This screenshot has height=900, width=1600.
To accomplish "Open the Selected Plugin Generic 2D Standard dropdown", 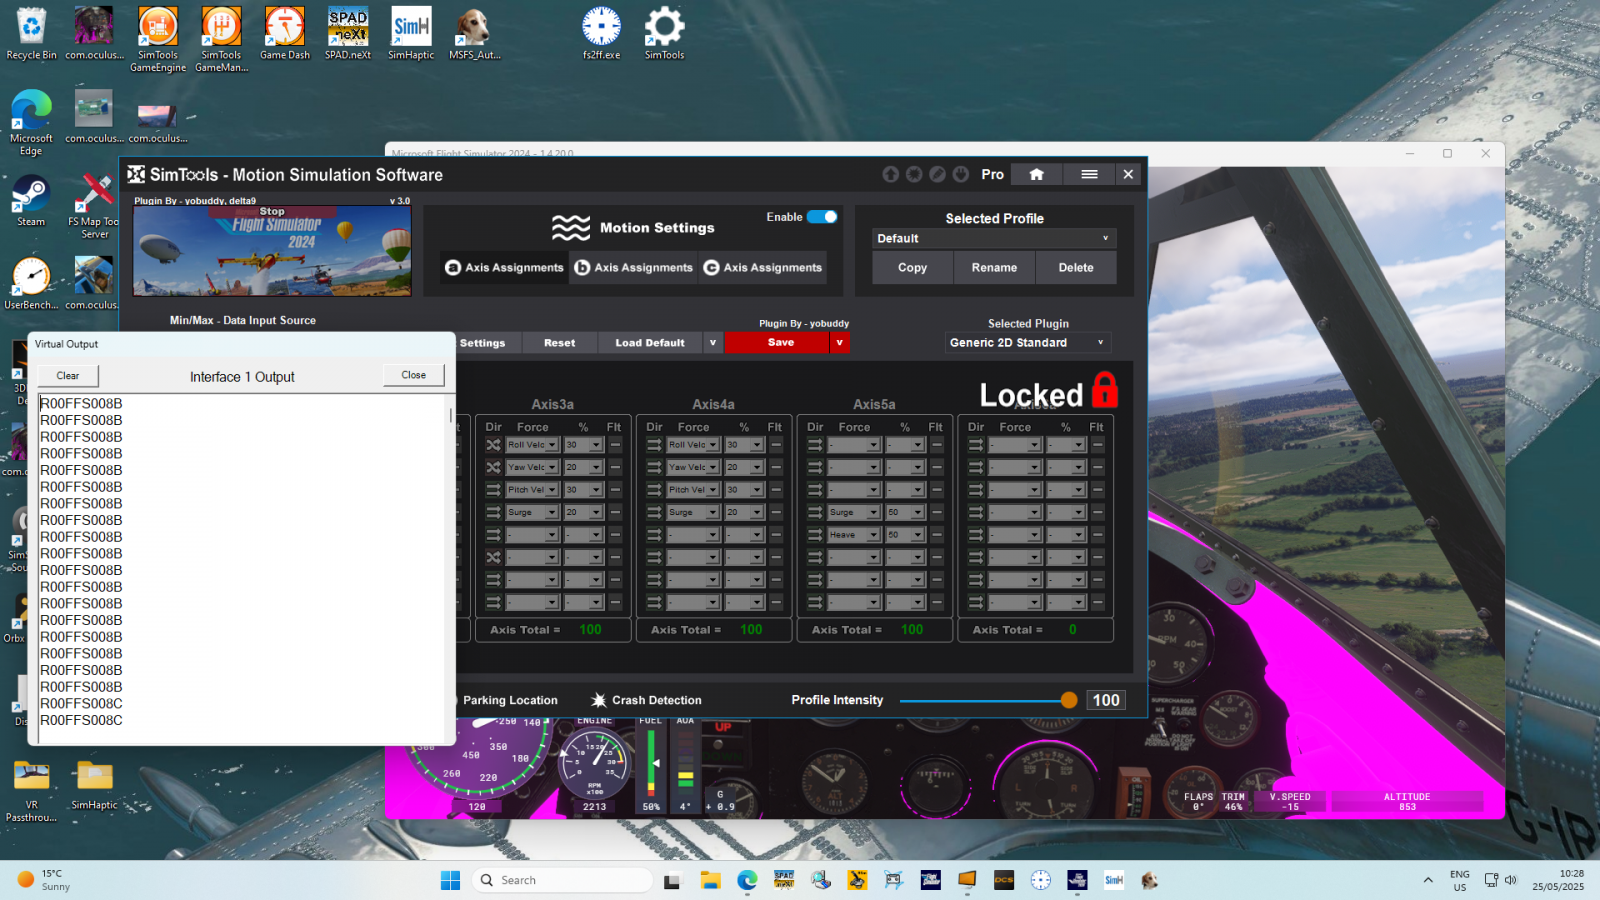I will (1028, 343).
